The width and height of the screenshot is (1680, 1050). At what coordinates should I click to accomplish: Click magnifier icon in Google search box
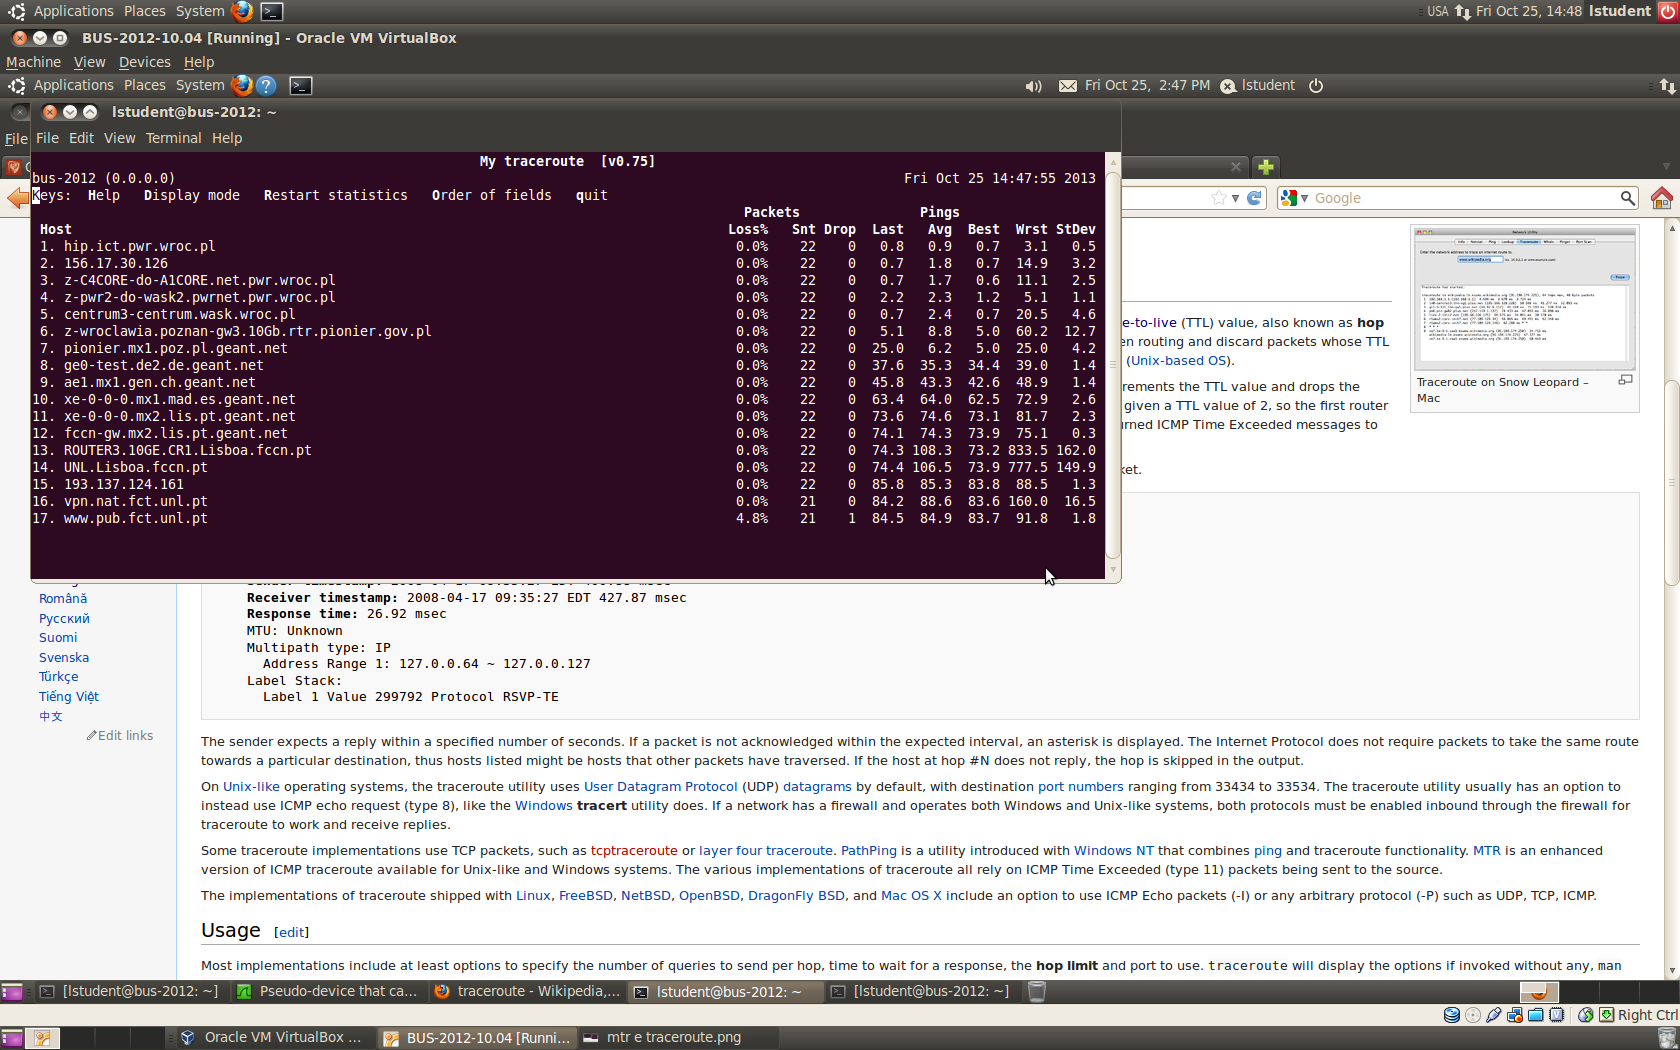[x=1627, y=198]
